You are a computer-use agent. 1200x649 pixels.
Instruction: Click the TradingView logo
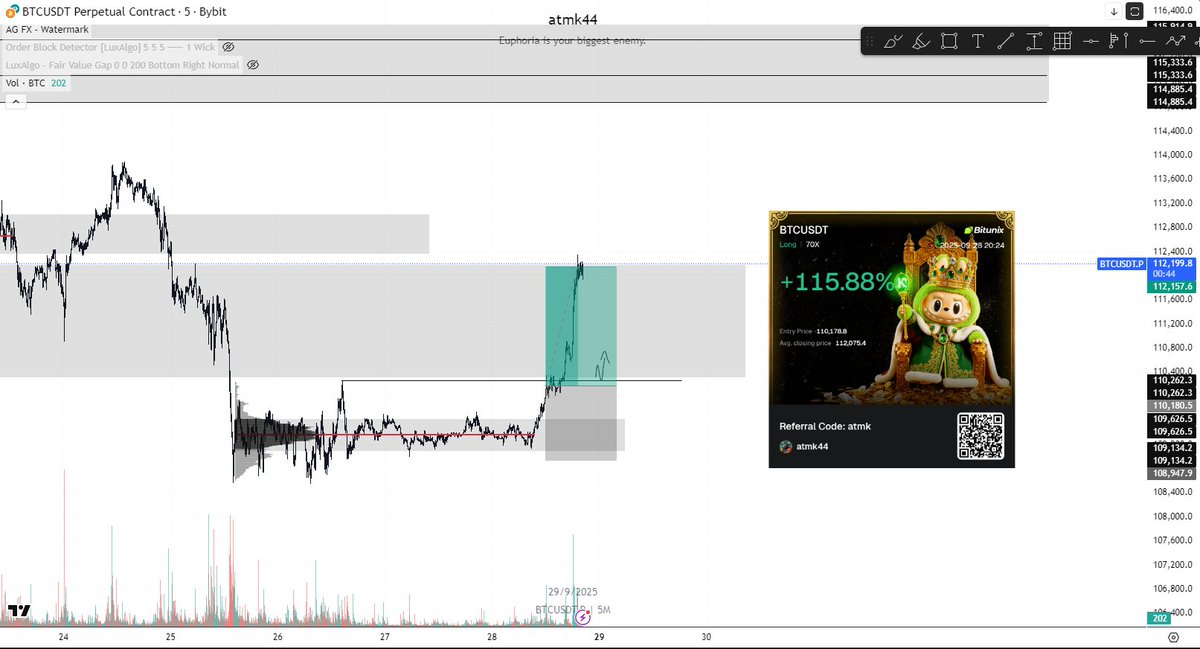[18, 610]
